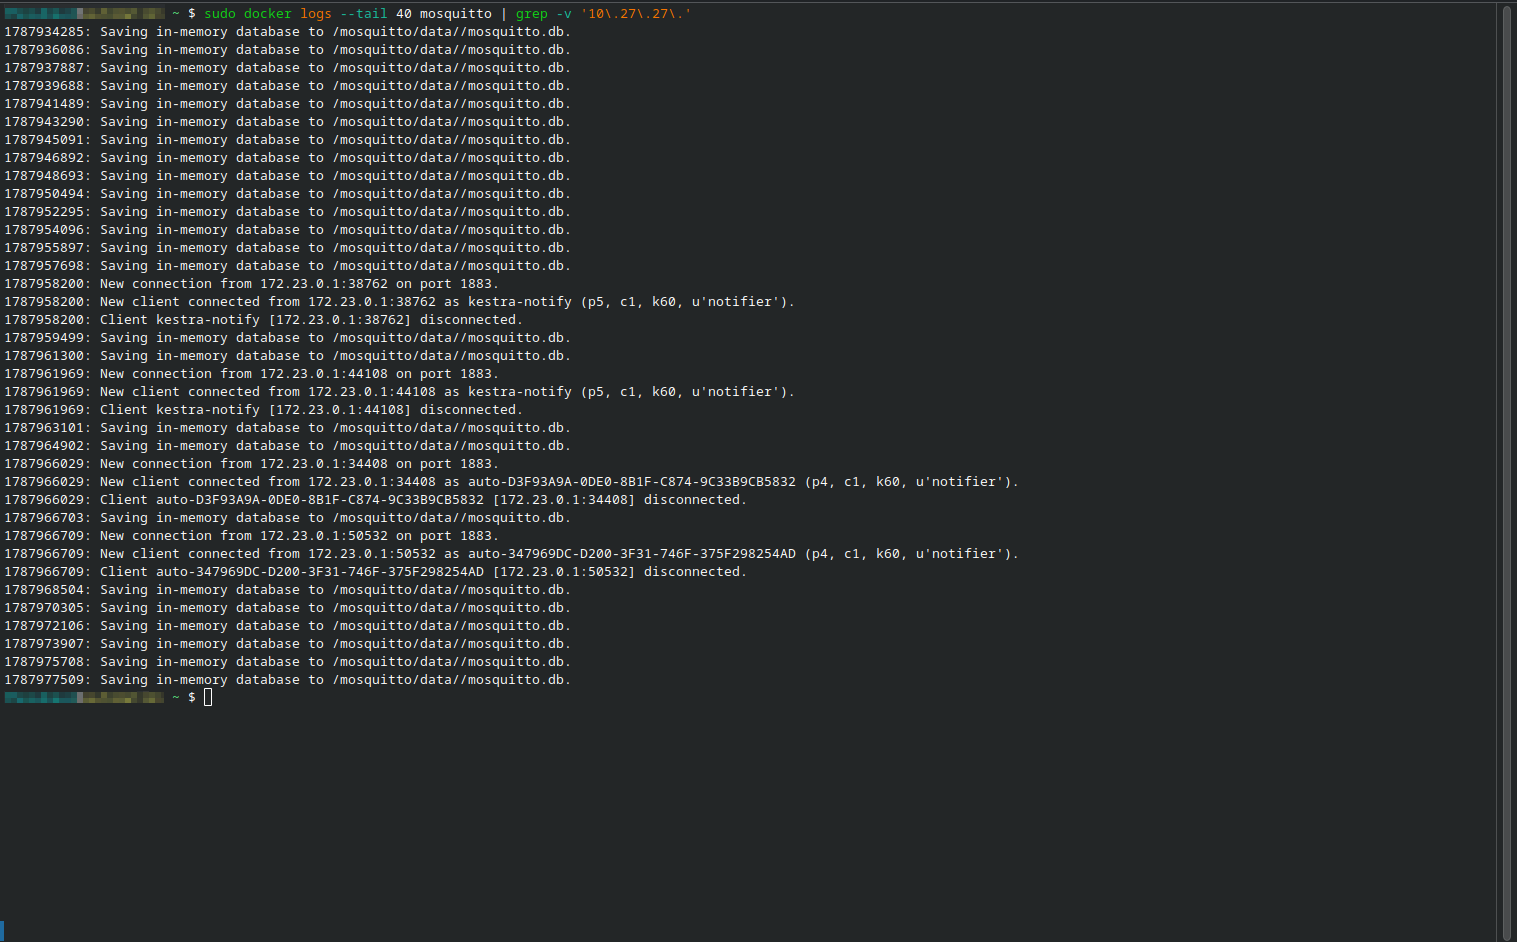Click the 'docker' word in the typed command

point(268,14)
